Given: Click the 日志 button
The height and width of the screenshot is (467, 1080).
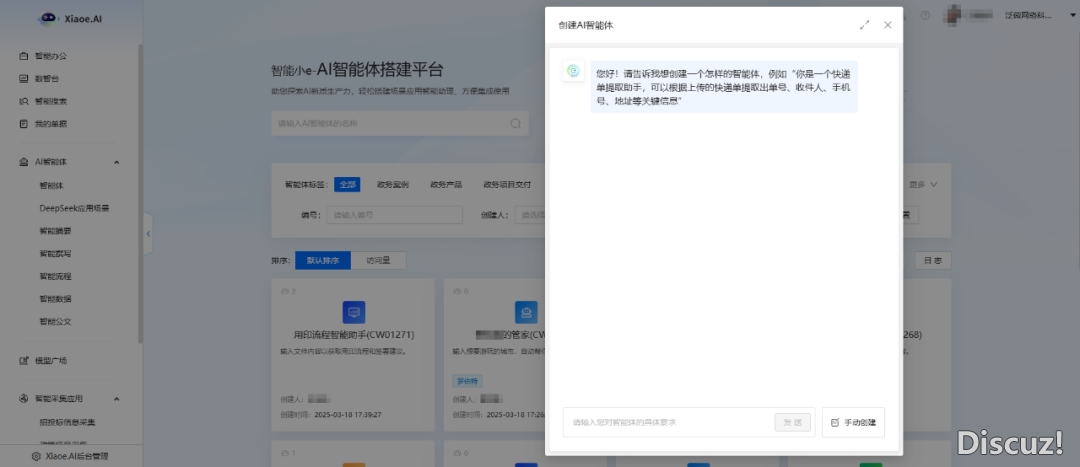Looking at the screenshot, I should (933, 260).
